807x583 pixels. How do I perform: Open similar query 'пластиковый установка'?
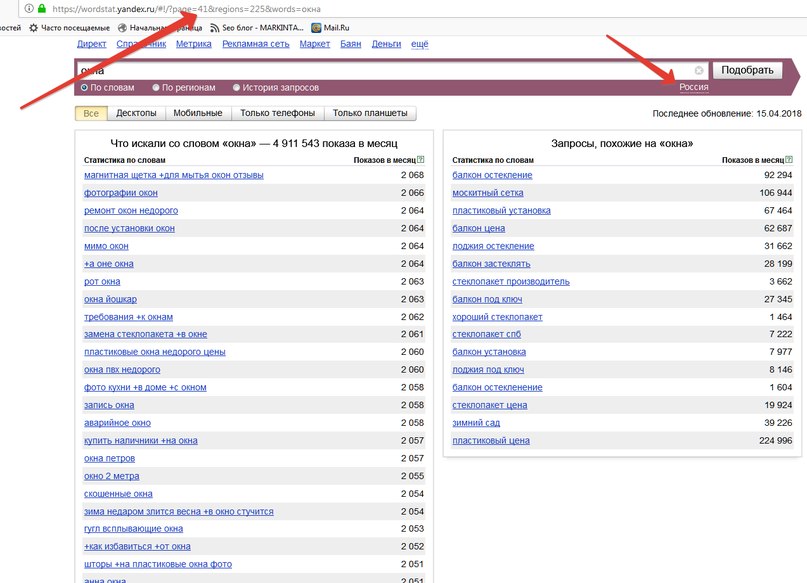coord(501,210)
